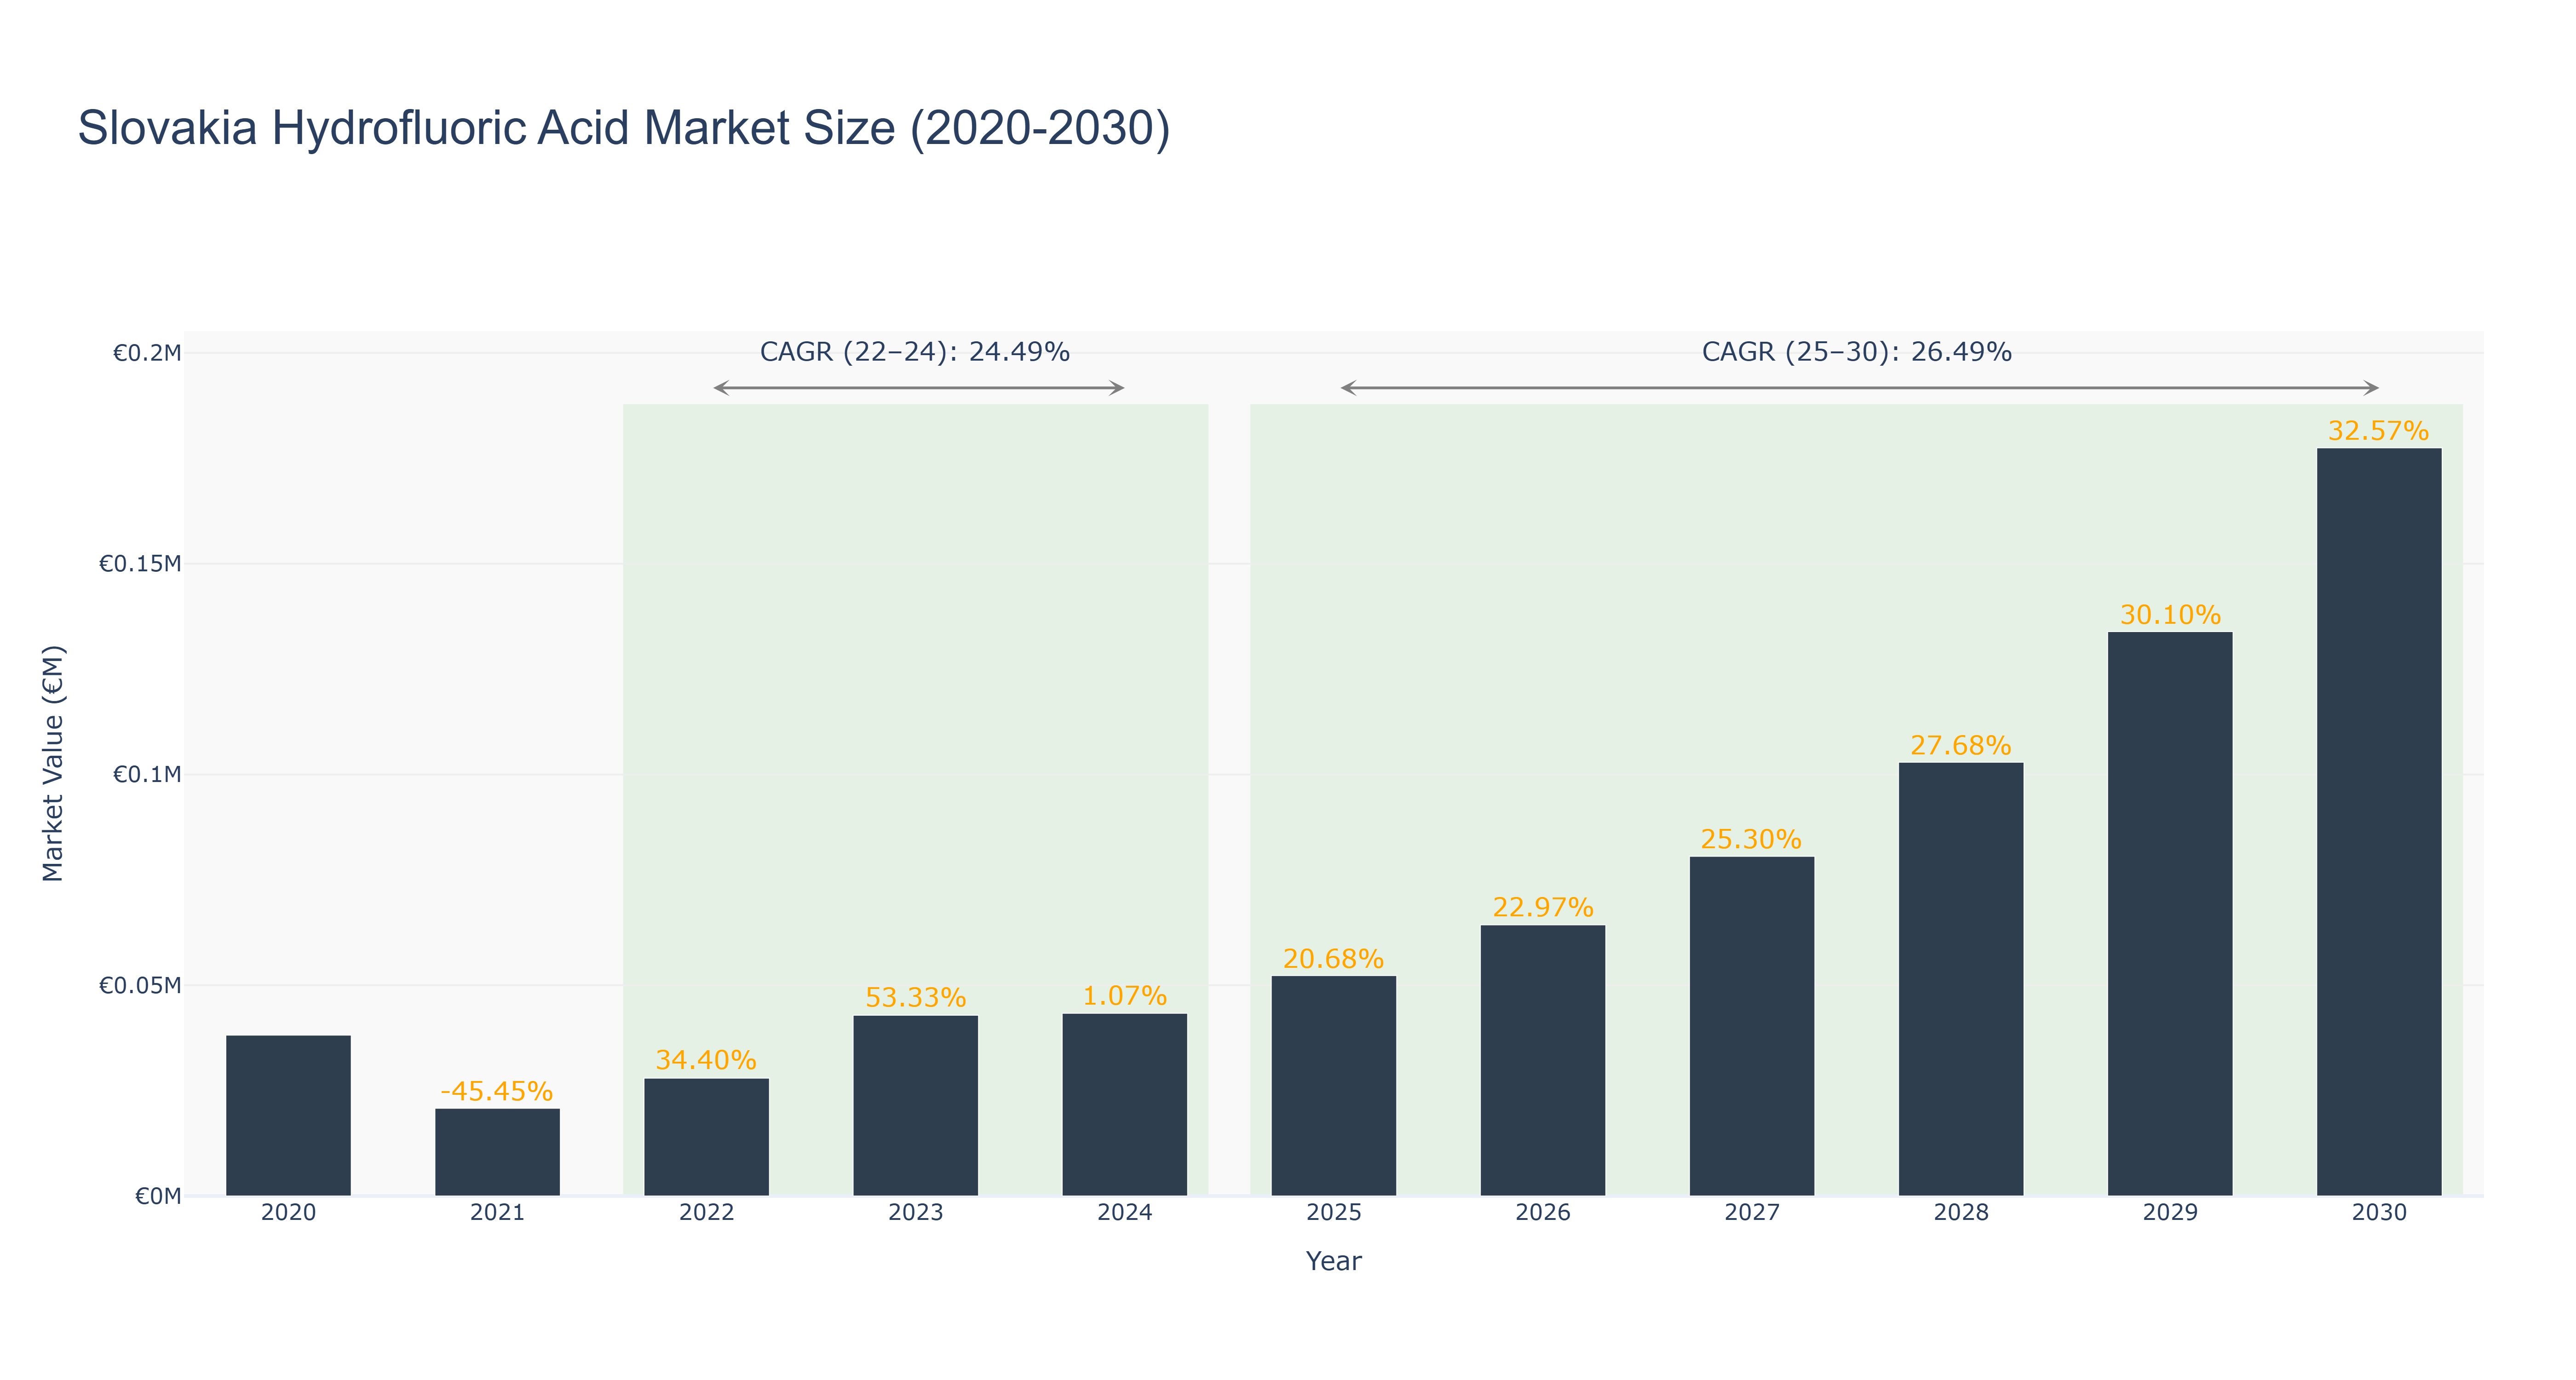This screenshot has width=2576, height=1380.
Task: Click the Market Value (€M) axis title
Action: tap(53, 763)
